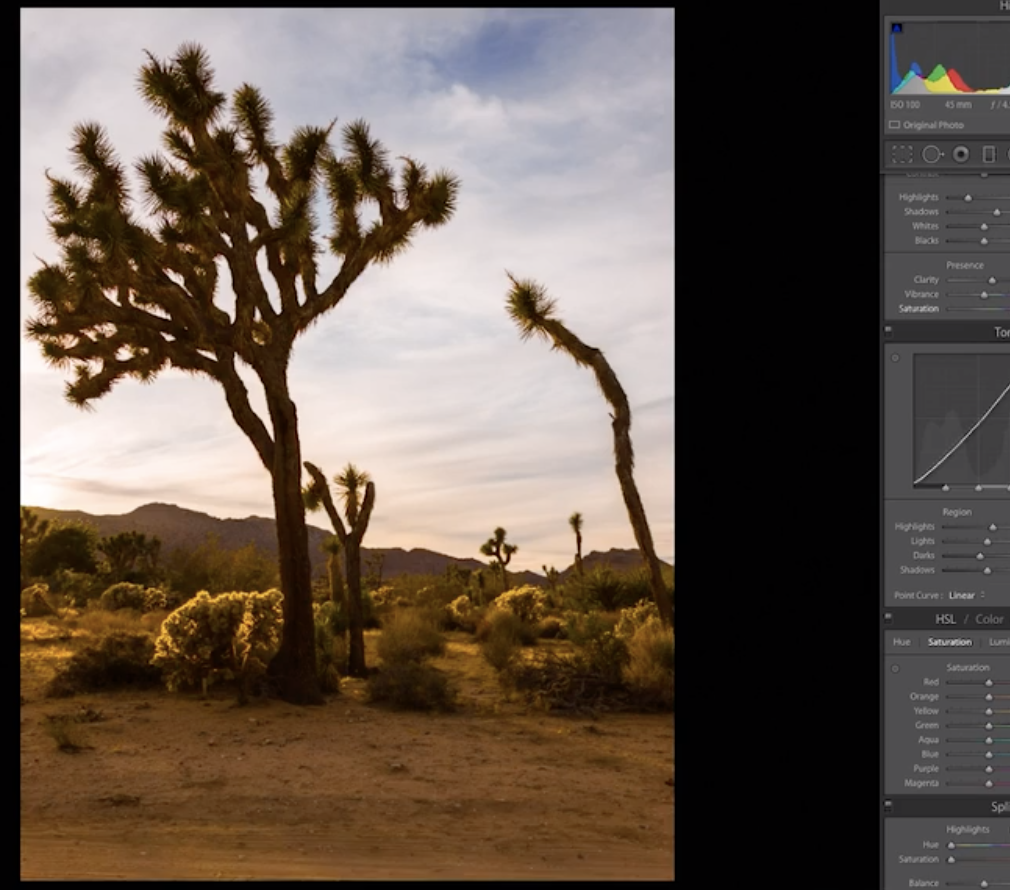Image resolution: width=1010 pixels, height=890 pixels.
Task: Click the HSL header label
Action: click(947, 619)
